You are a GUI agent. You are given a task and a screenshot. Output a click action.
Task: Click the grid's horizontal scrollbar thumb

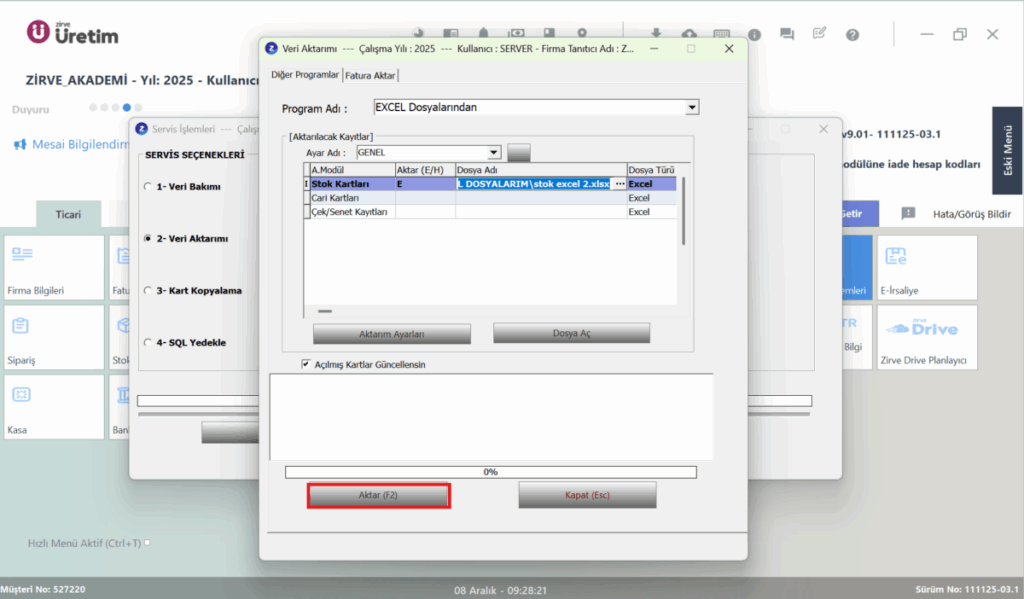(x=325, y=311)
